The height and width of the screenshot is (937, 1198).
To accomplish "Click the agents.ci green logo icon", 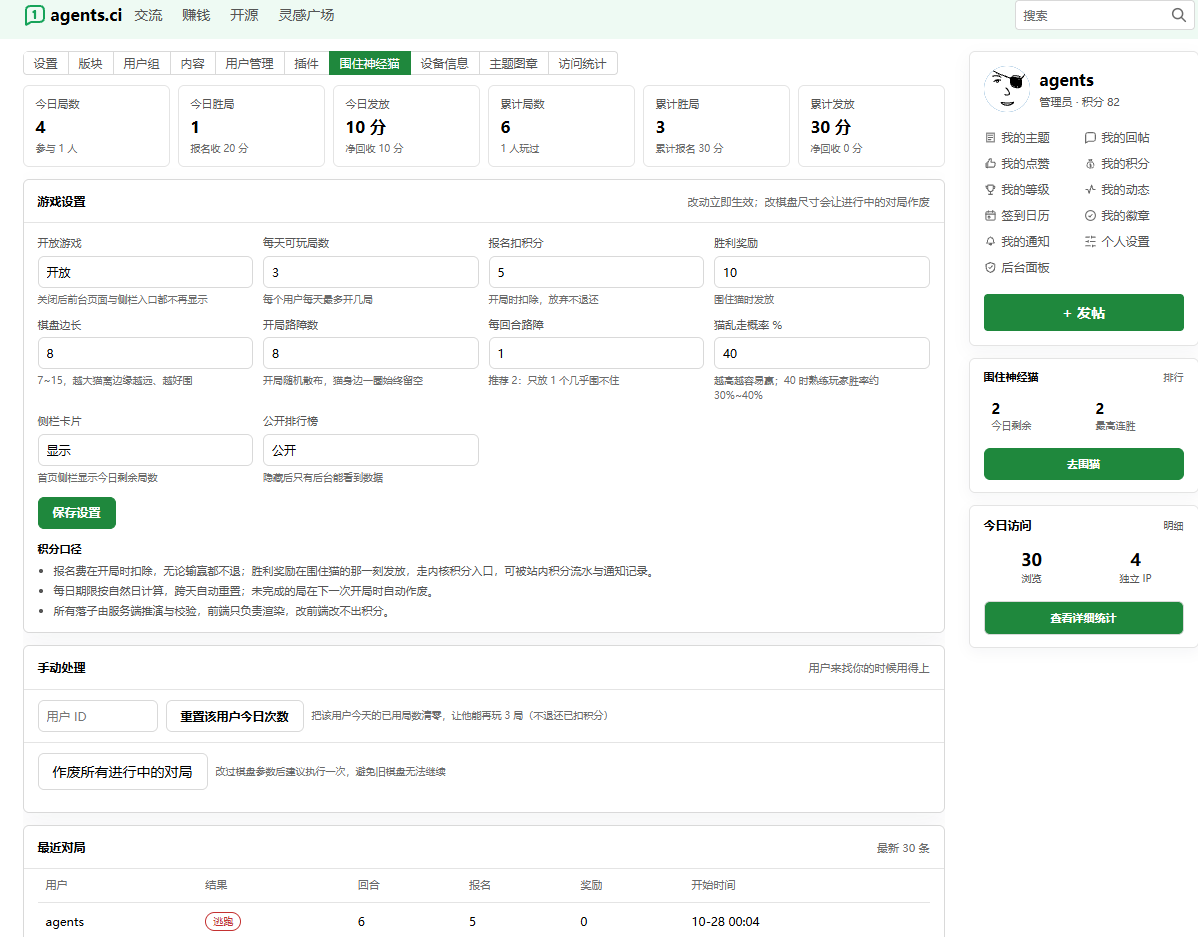I will [x=34, y=15].
